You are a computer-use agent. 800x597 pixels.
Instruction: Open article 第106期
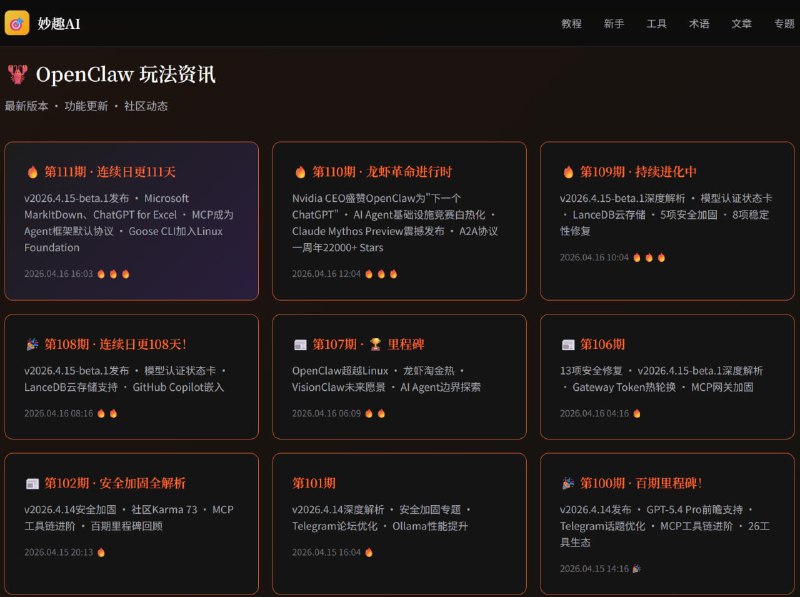603,344
